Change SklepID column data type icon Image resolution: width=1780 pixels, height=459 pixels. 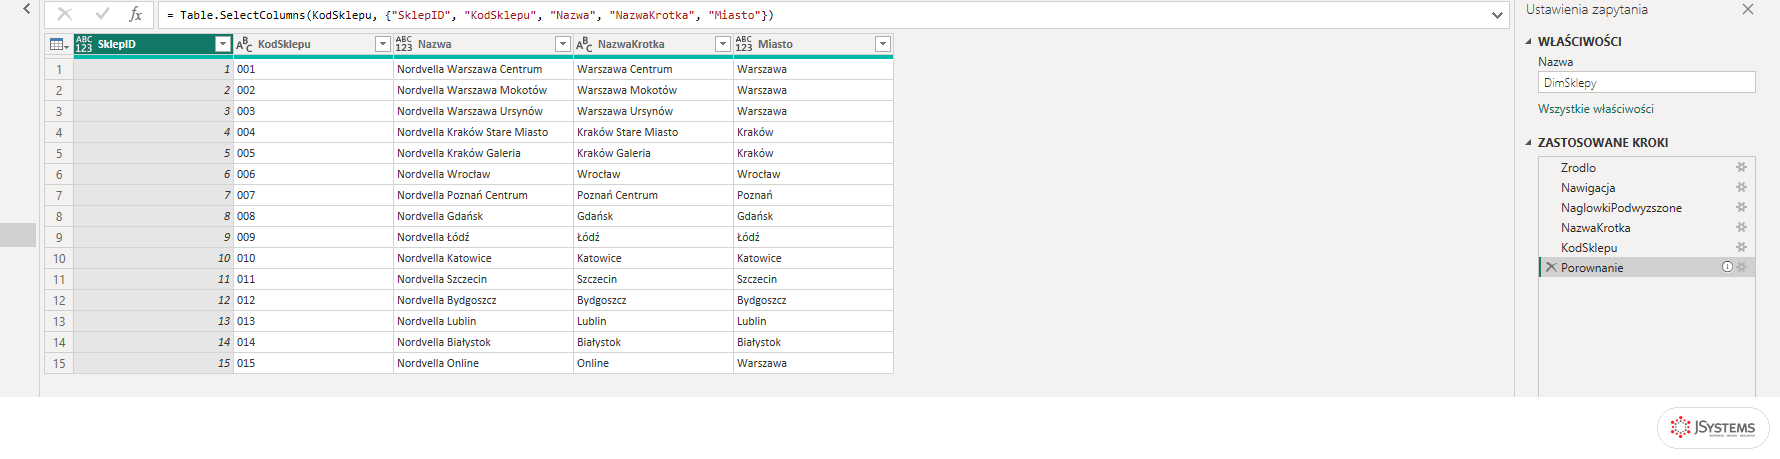coord(84,44)
